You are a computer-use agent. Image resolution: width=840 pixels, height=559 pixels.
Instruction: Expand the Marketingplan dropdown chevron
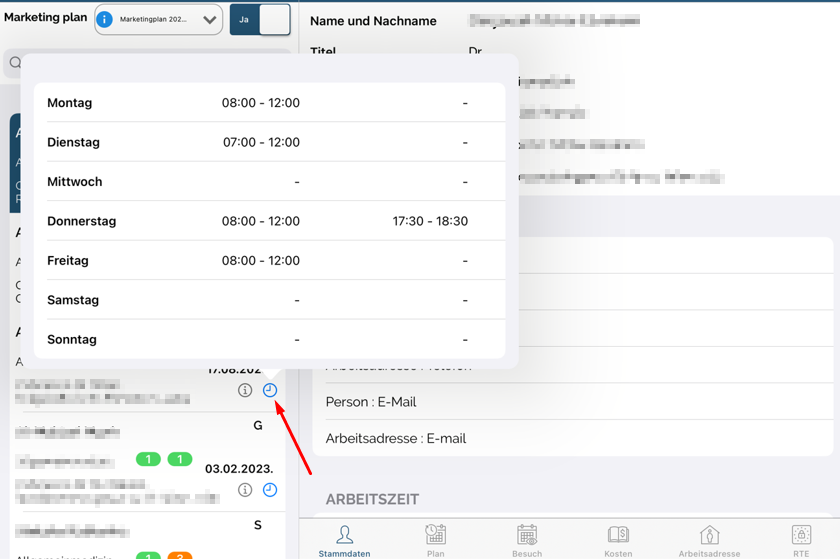tap(209, 20)
